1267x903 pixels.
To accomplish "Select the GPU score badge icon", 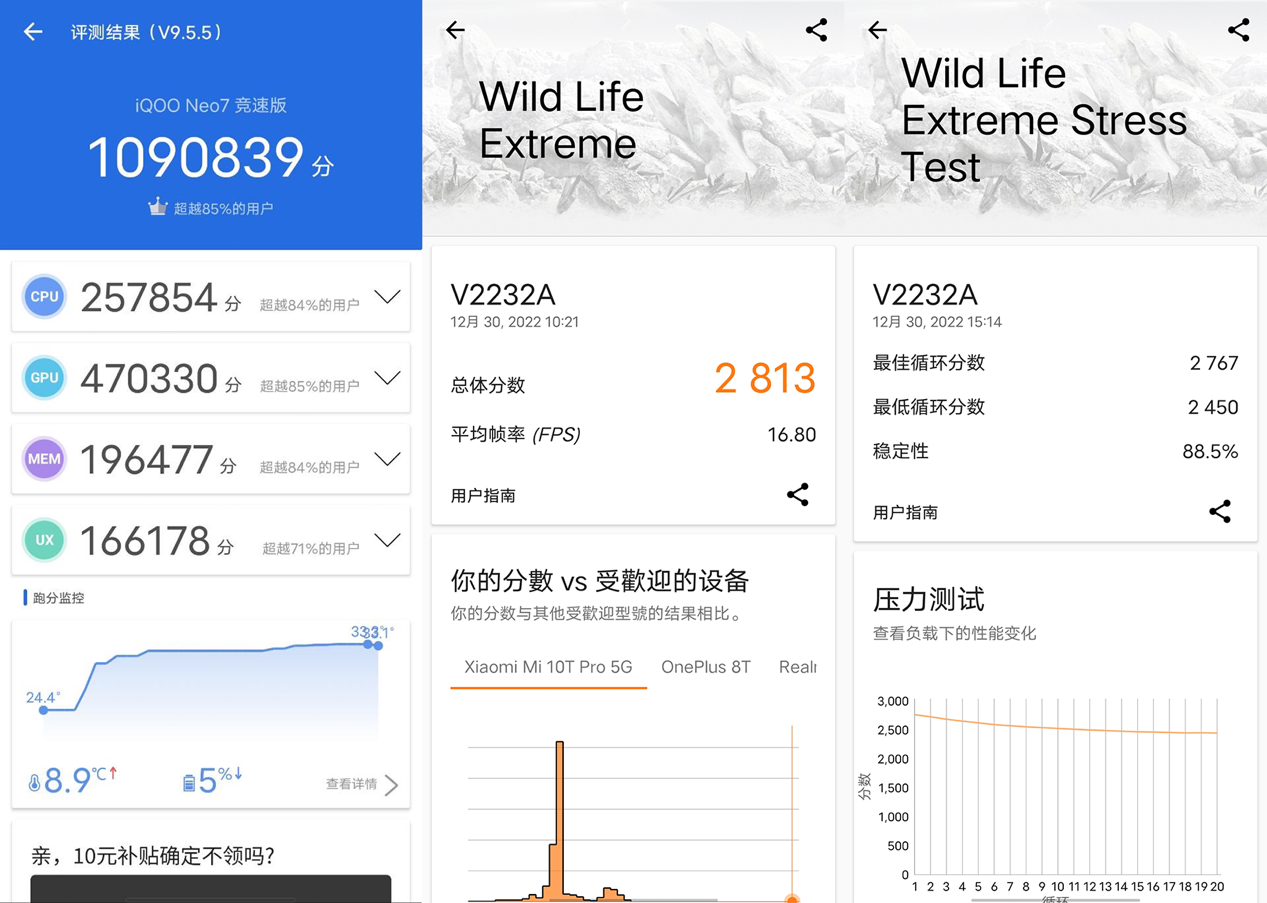I will 44,378.
